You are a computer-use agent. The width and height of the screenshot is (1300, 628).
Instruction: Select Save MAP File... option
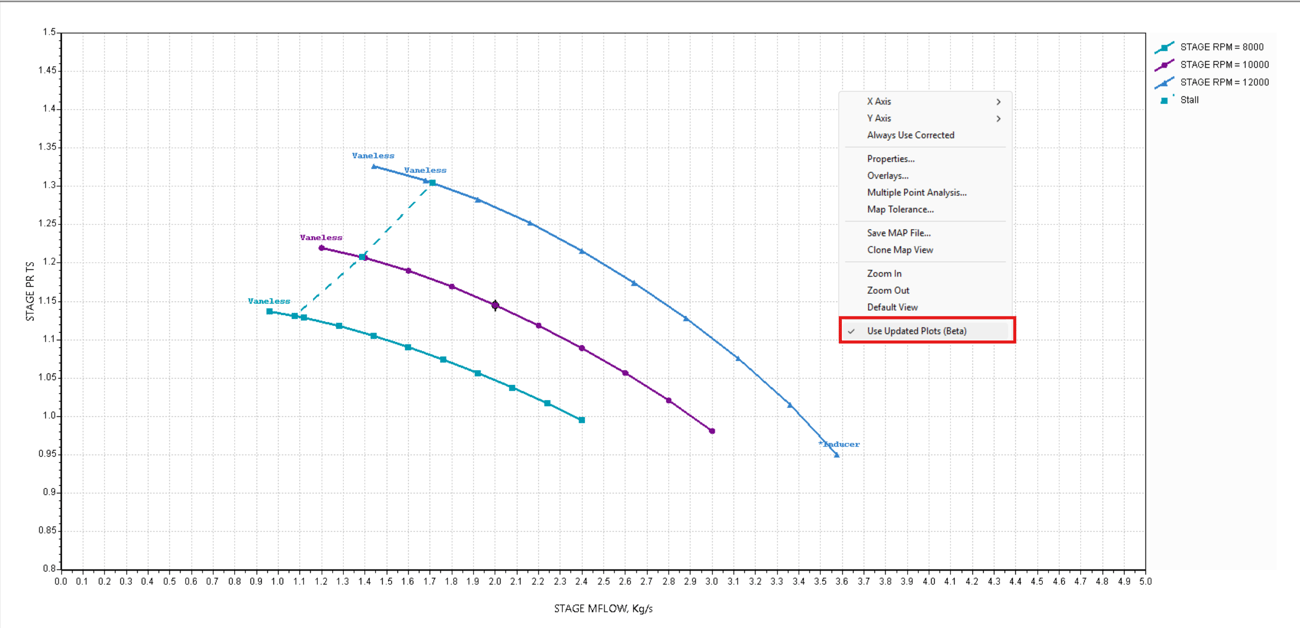[x=898, y=233]
